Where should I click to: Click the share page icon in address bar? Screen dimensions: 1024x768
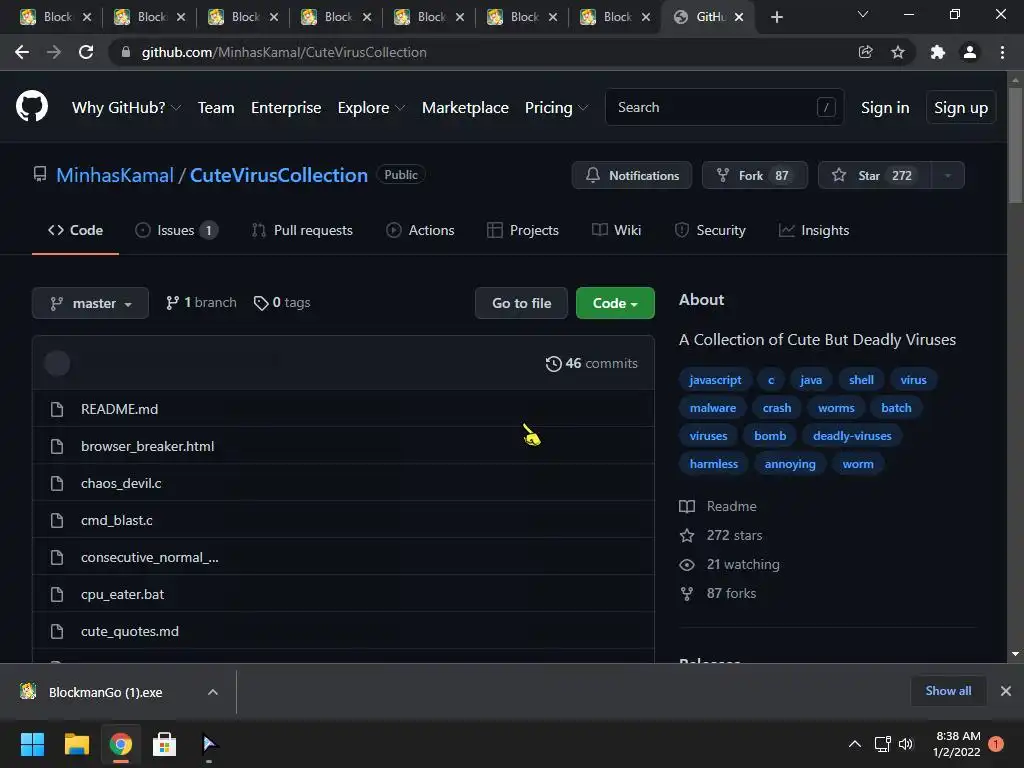coord(865,52)
